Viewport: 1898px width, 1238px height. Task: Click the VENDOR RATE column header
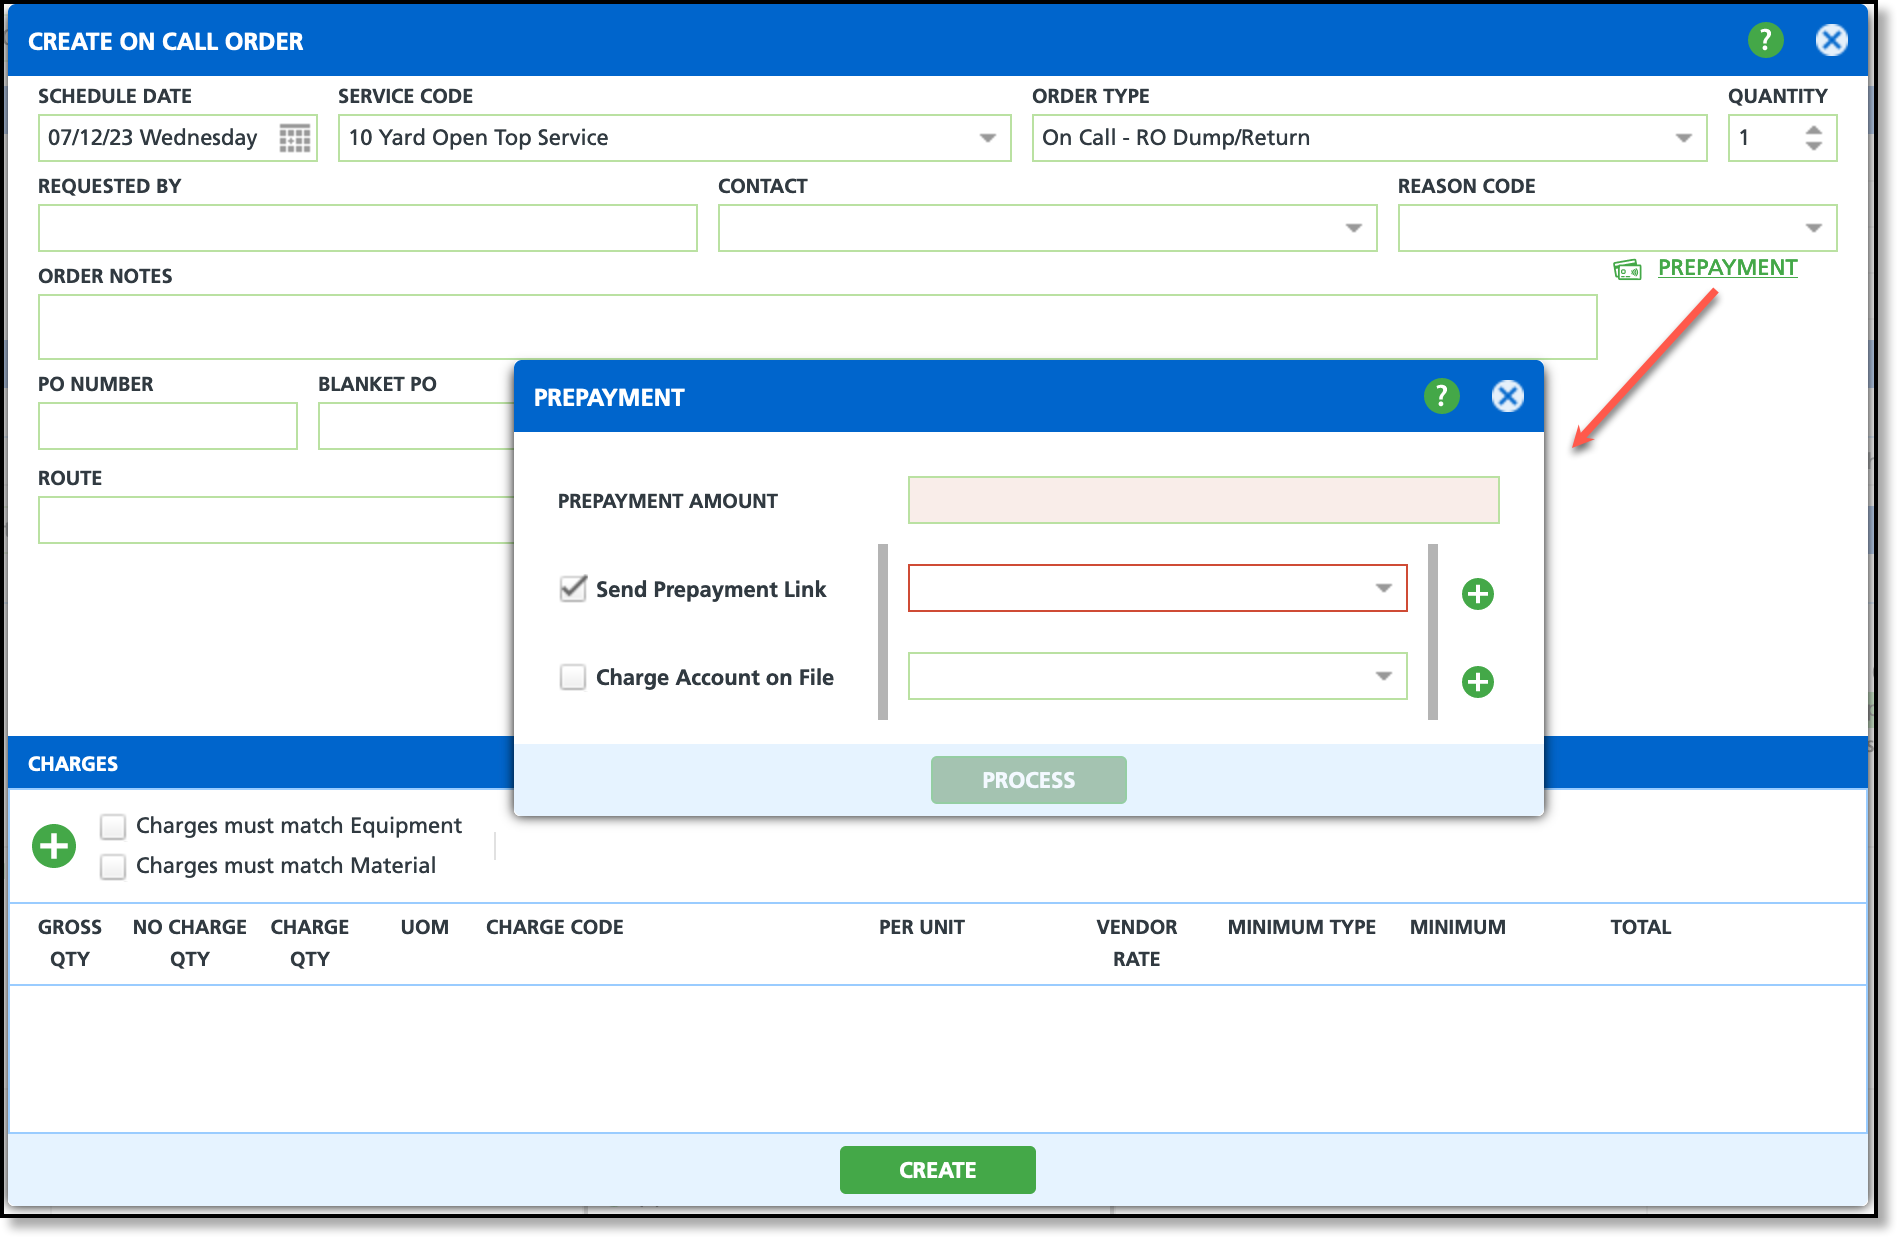pyautogui.click(x=1136, y=943)
